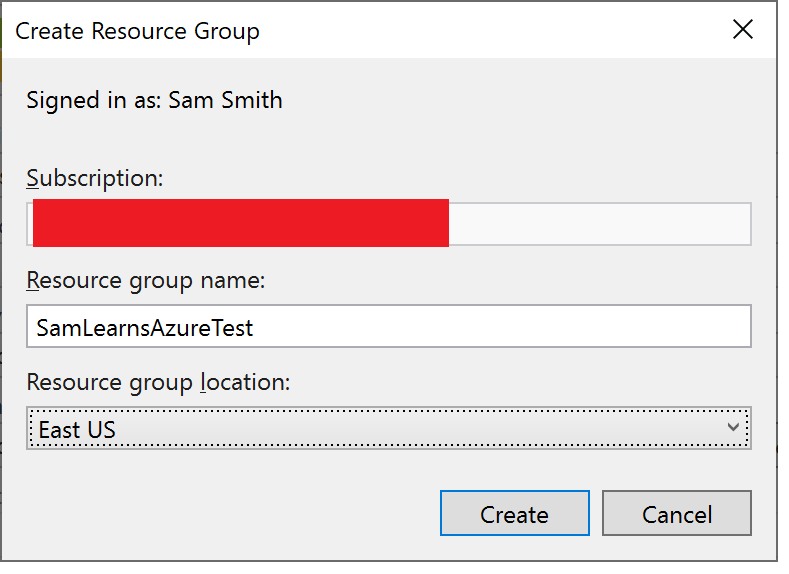Viewport: 789px width, 574px height.
Task: Select the East US text in dropdown
Action: [x=77, y=430]
